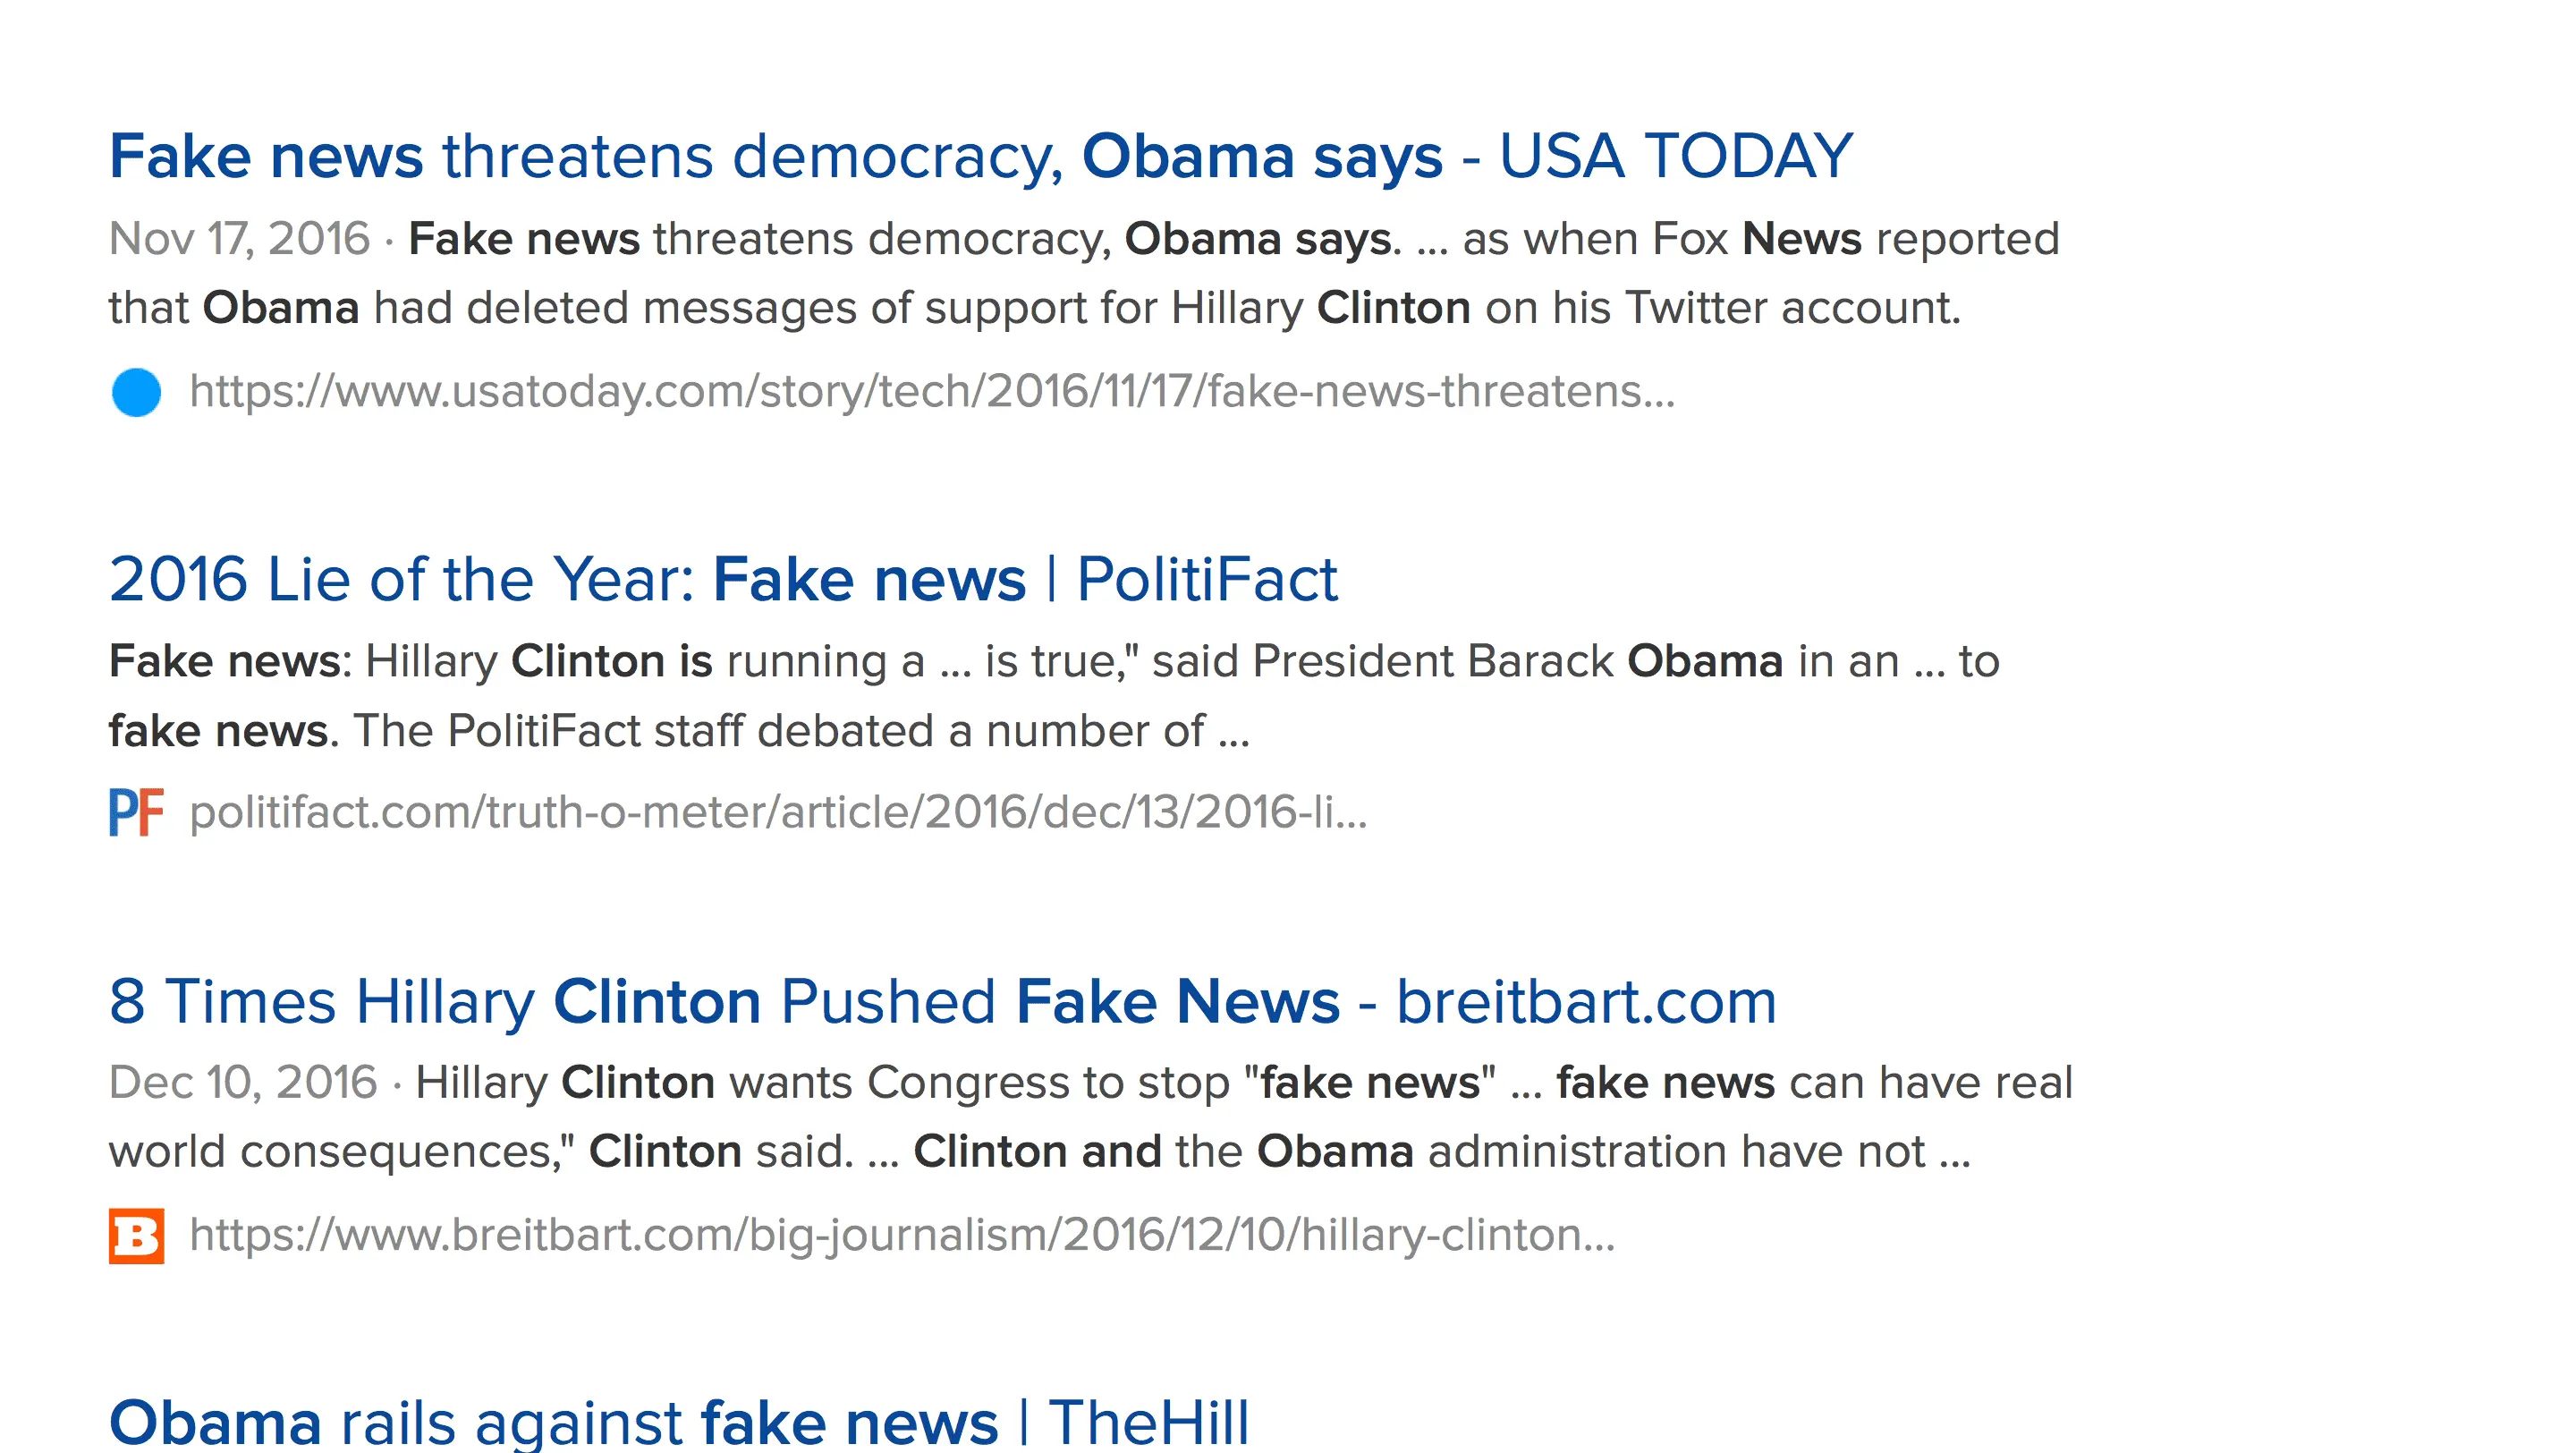
Task: Click the PolitiFact PF favicon
Action: (136, 812)
